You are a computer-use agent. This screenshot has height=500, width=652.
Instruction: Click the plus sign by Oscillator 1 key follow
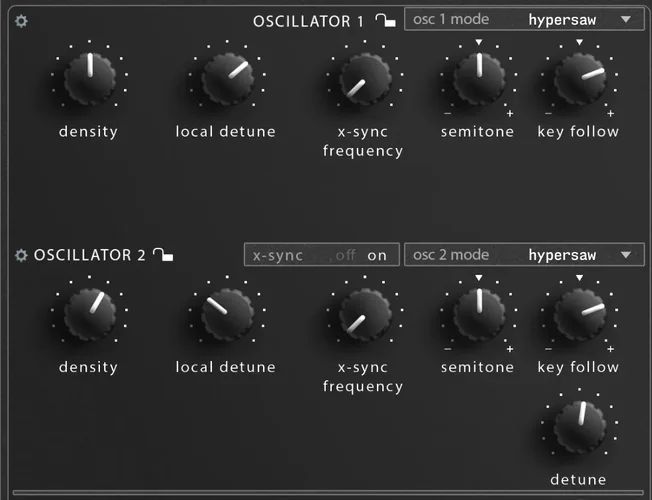click(x=610, y=114)
